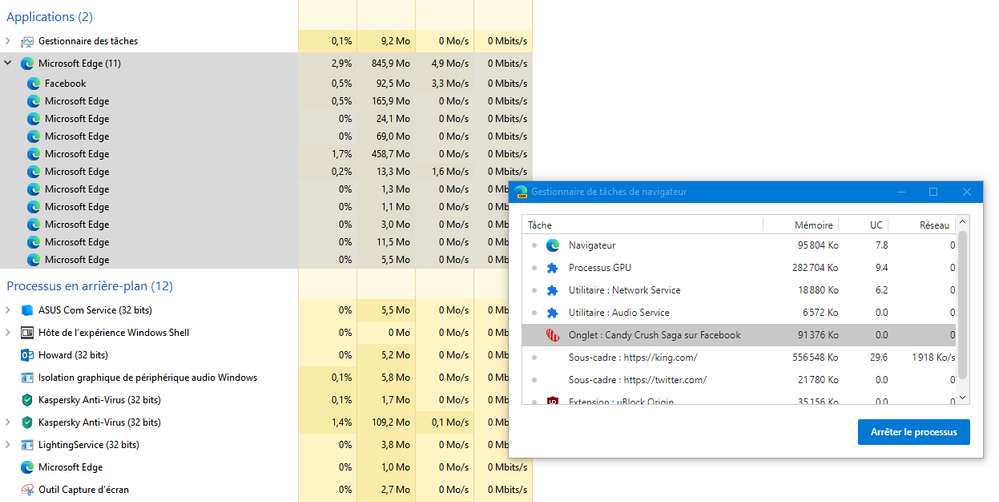Click the Howard (32 bits) Outlook icon

[27, 355]
